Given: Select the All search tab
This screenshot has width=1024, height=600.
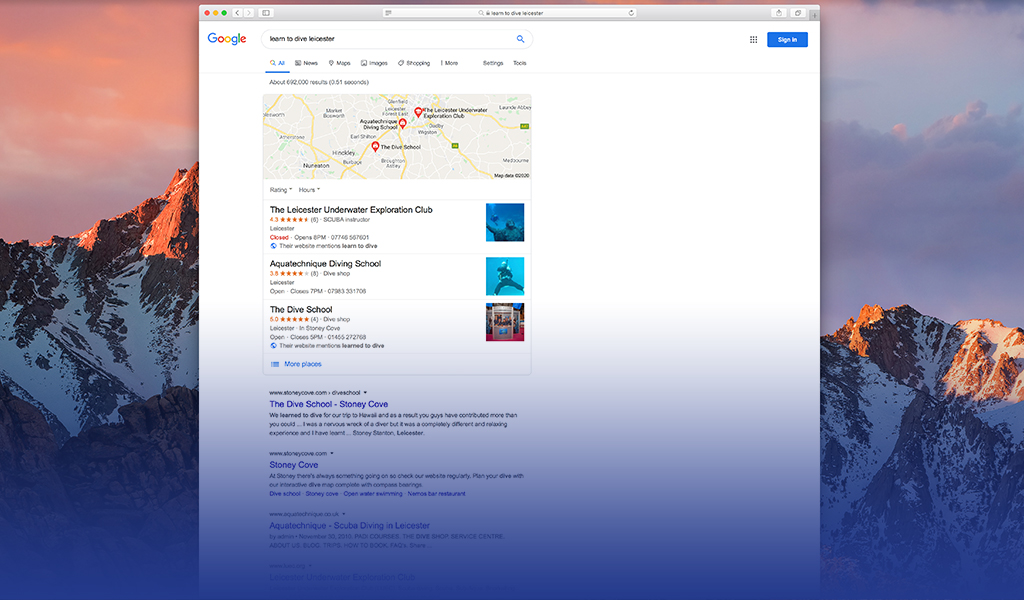Looking at the screenshot, I should click(x=278, y=63).
